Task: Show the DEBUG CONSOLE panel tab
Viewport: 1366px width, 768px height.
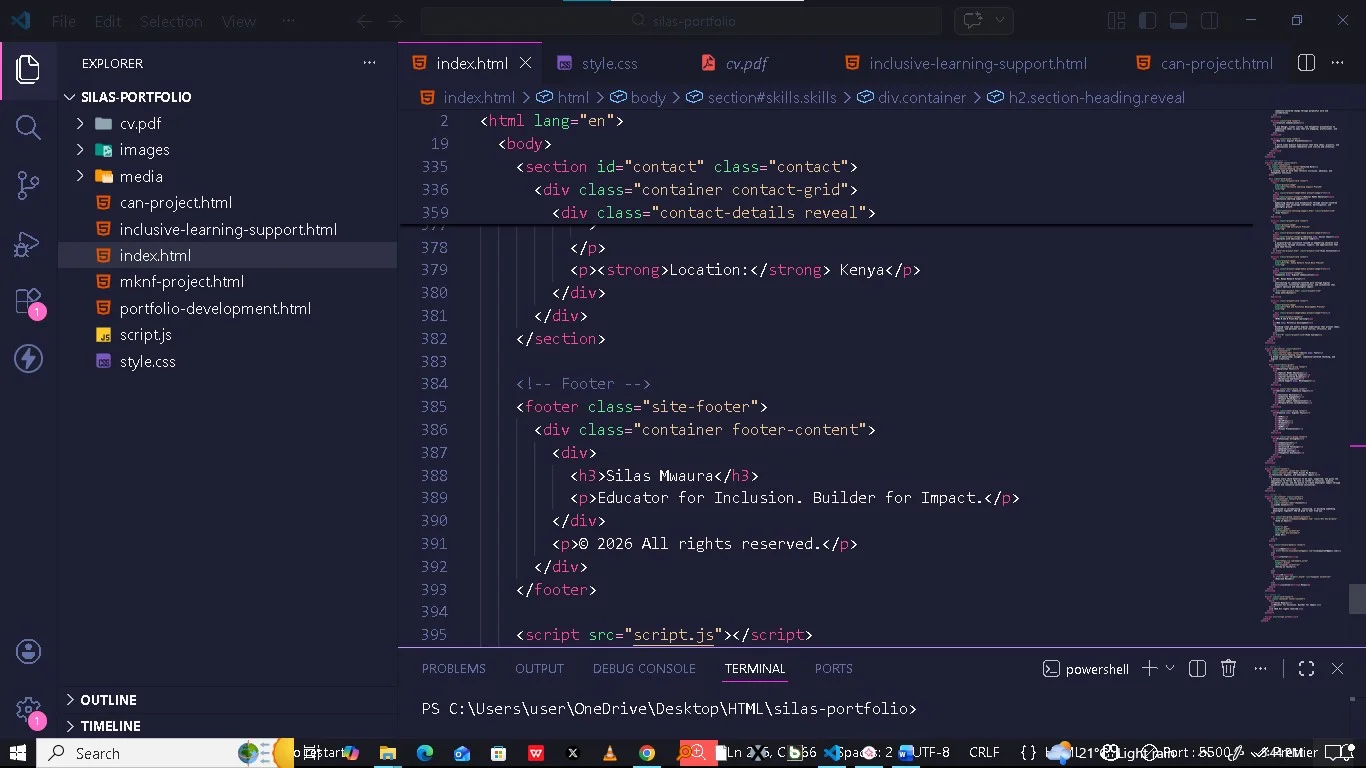Action: tap(644, 669)
